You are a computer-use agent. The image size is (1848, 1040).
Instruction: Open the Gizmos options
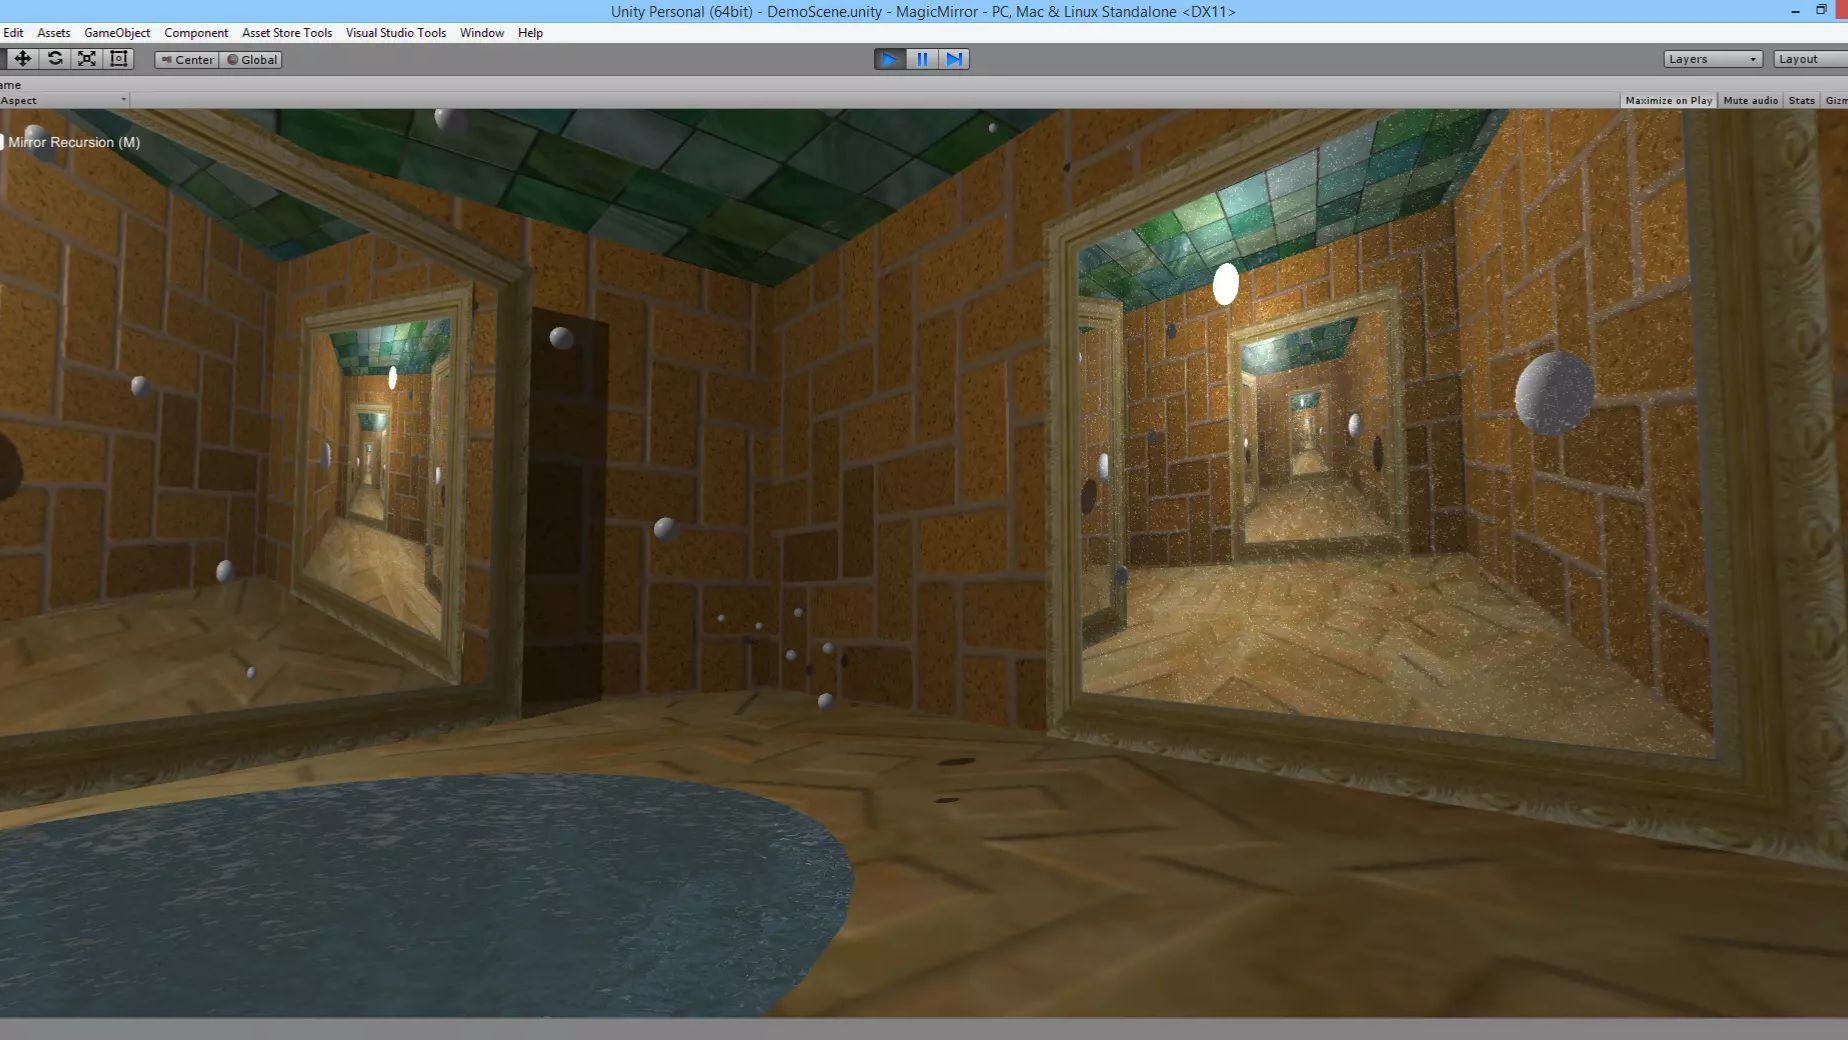[x=1836, y=100]
